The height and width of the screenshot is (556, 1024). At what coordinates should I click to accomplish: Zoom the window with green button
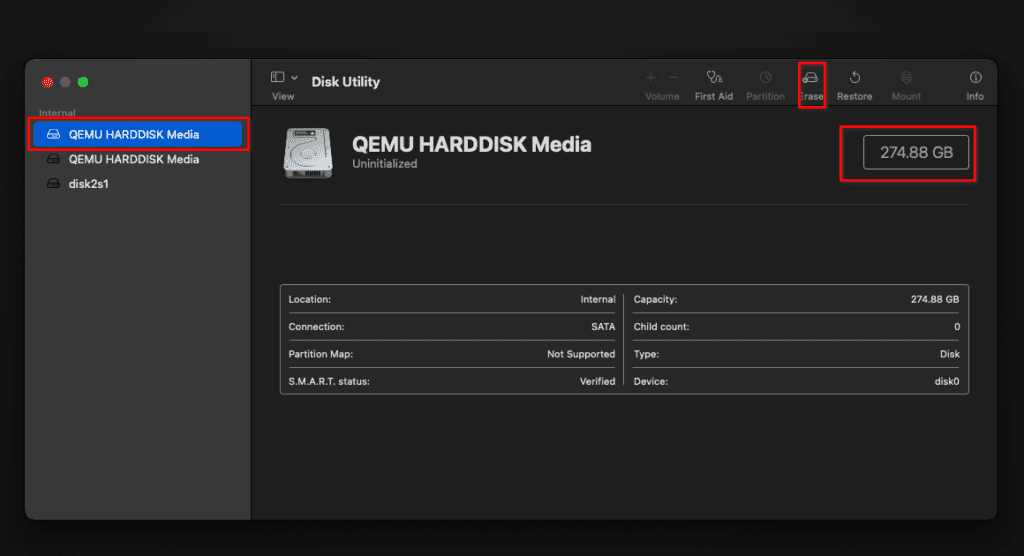click(x=83, y=82)
